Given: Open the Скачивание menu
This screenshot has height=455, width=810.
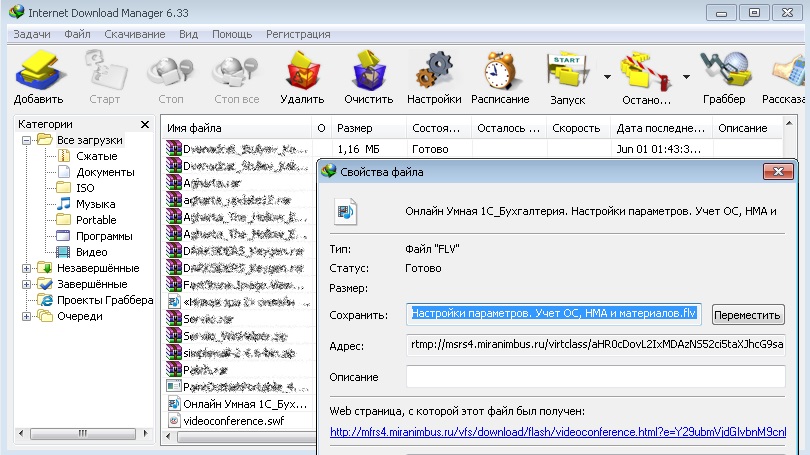Looking at the screenshot, I should [x=135, y=34].
